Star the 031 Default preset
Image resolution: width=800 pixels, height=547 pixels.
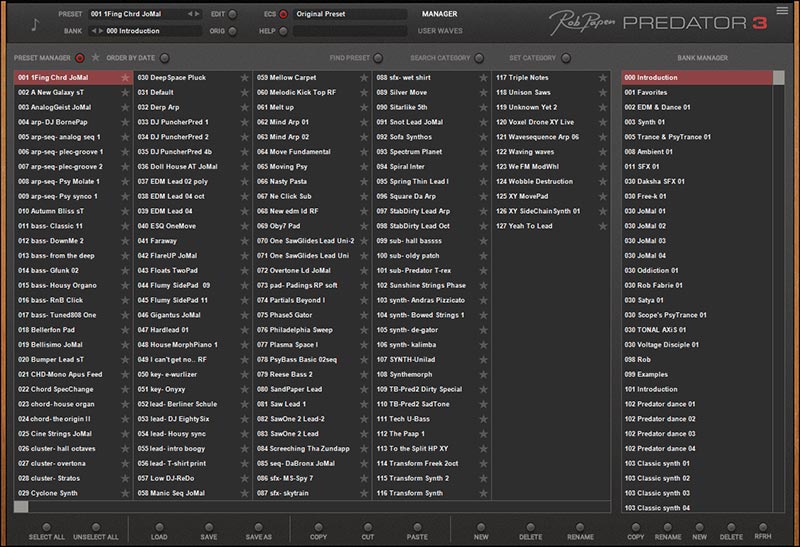pyautogui.click(x=244, y=92)
